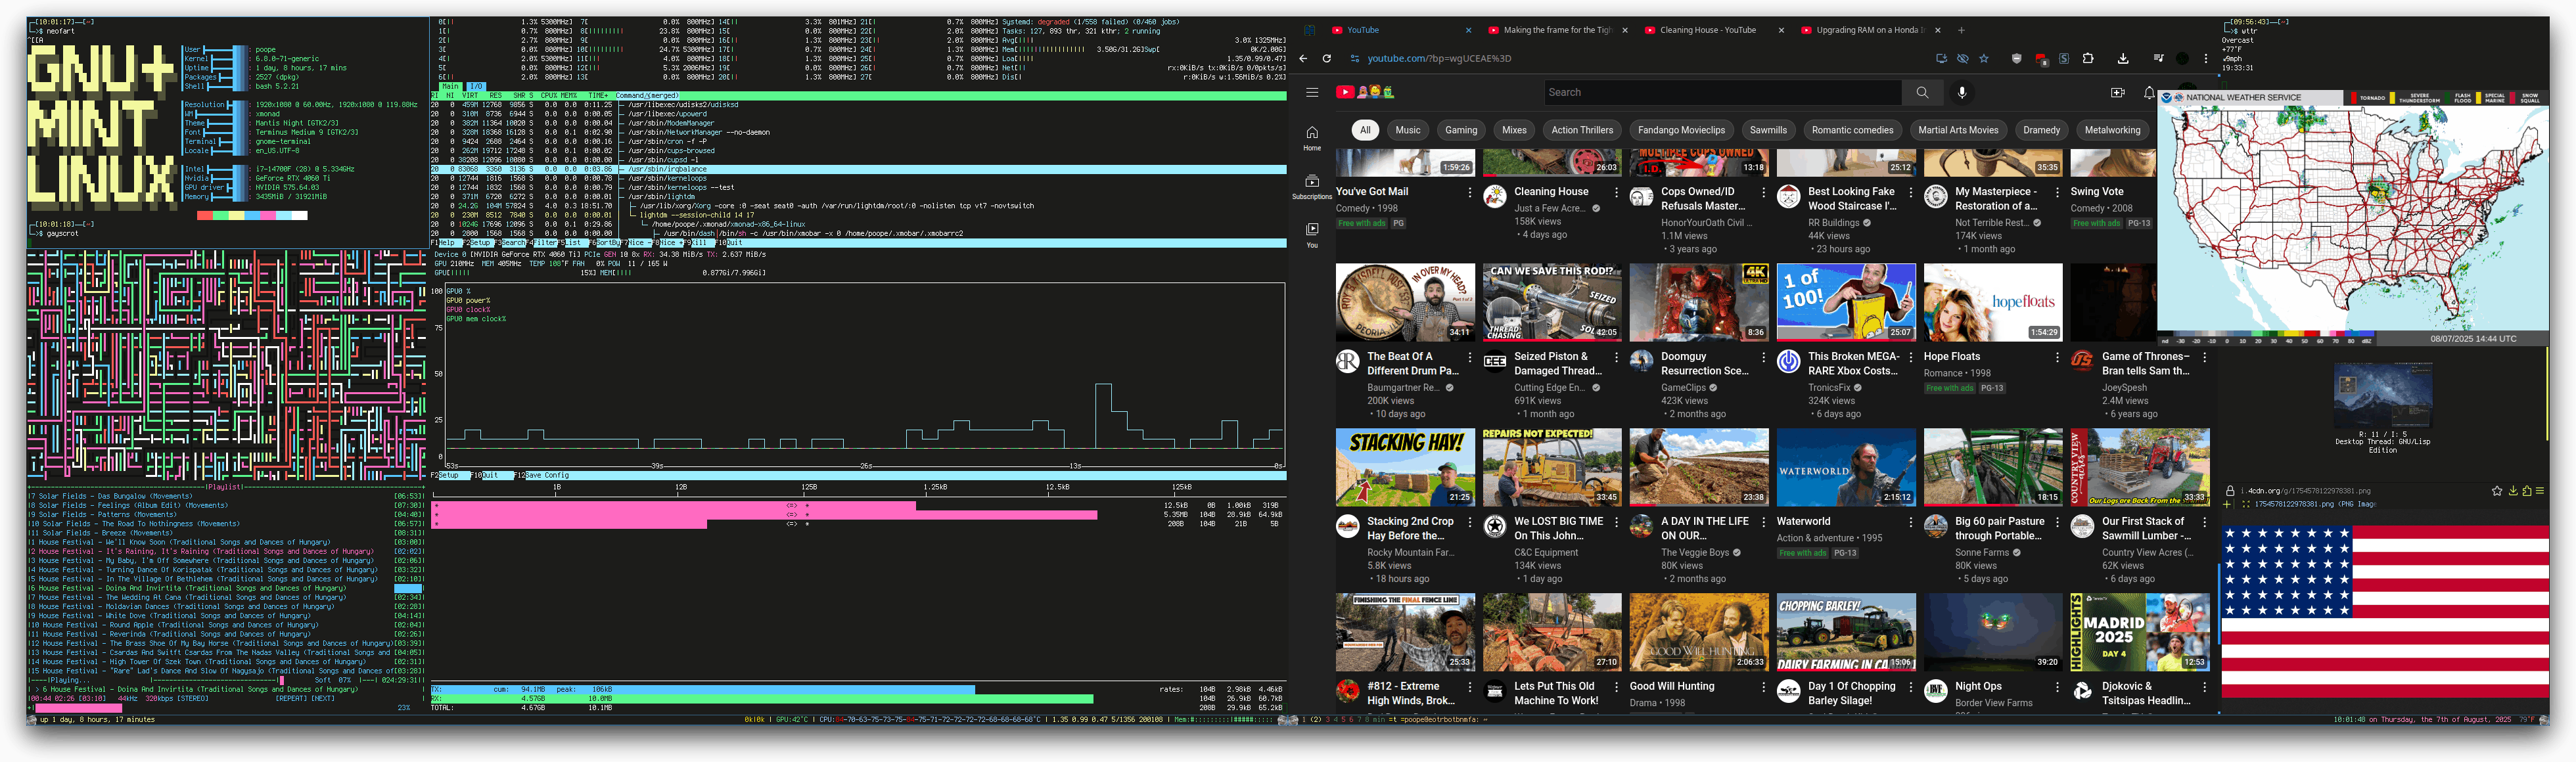Select the Martial Arts Movies chip
The width and height of the screenshot is (2576, 762).
pos(1958,130)
